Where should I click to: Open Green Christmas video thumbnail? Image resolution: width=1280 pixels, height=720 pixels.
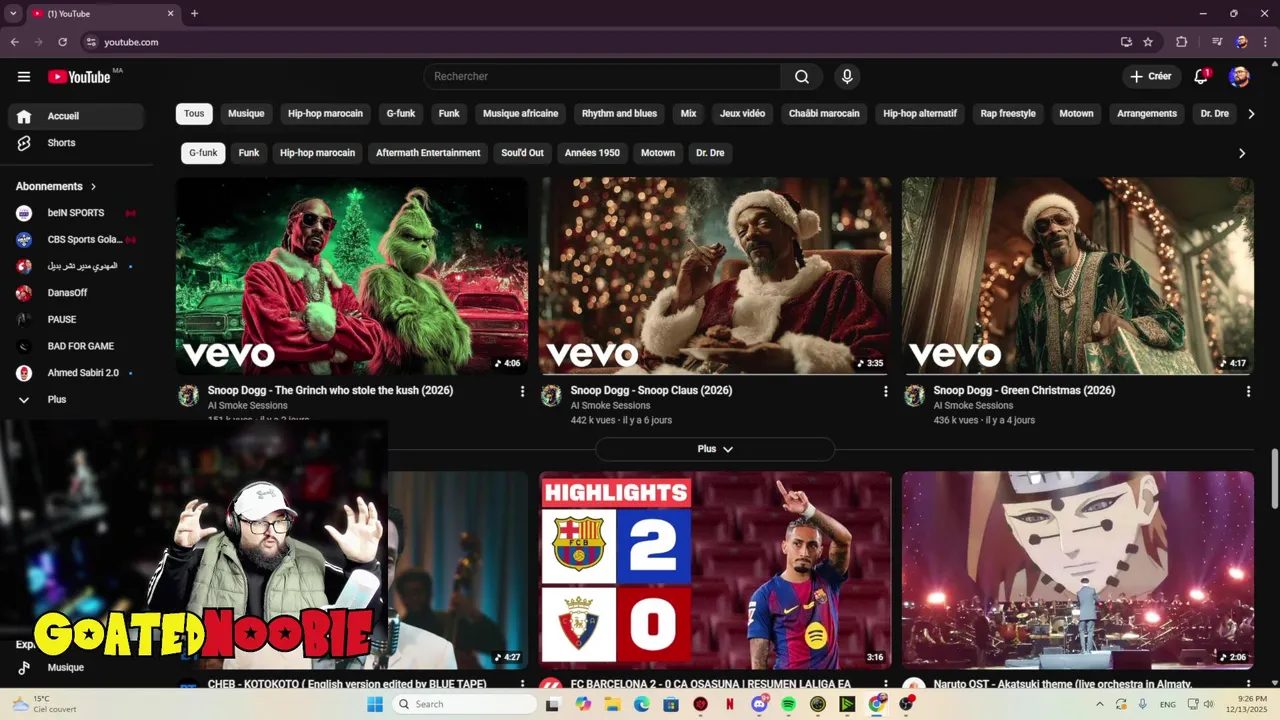click(1078, 276)
